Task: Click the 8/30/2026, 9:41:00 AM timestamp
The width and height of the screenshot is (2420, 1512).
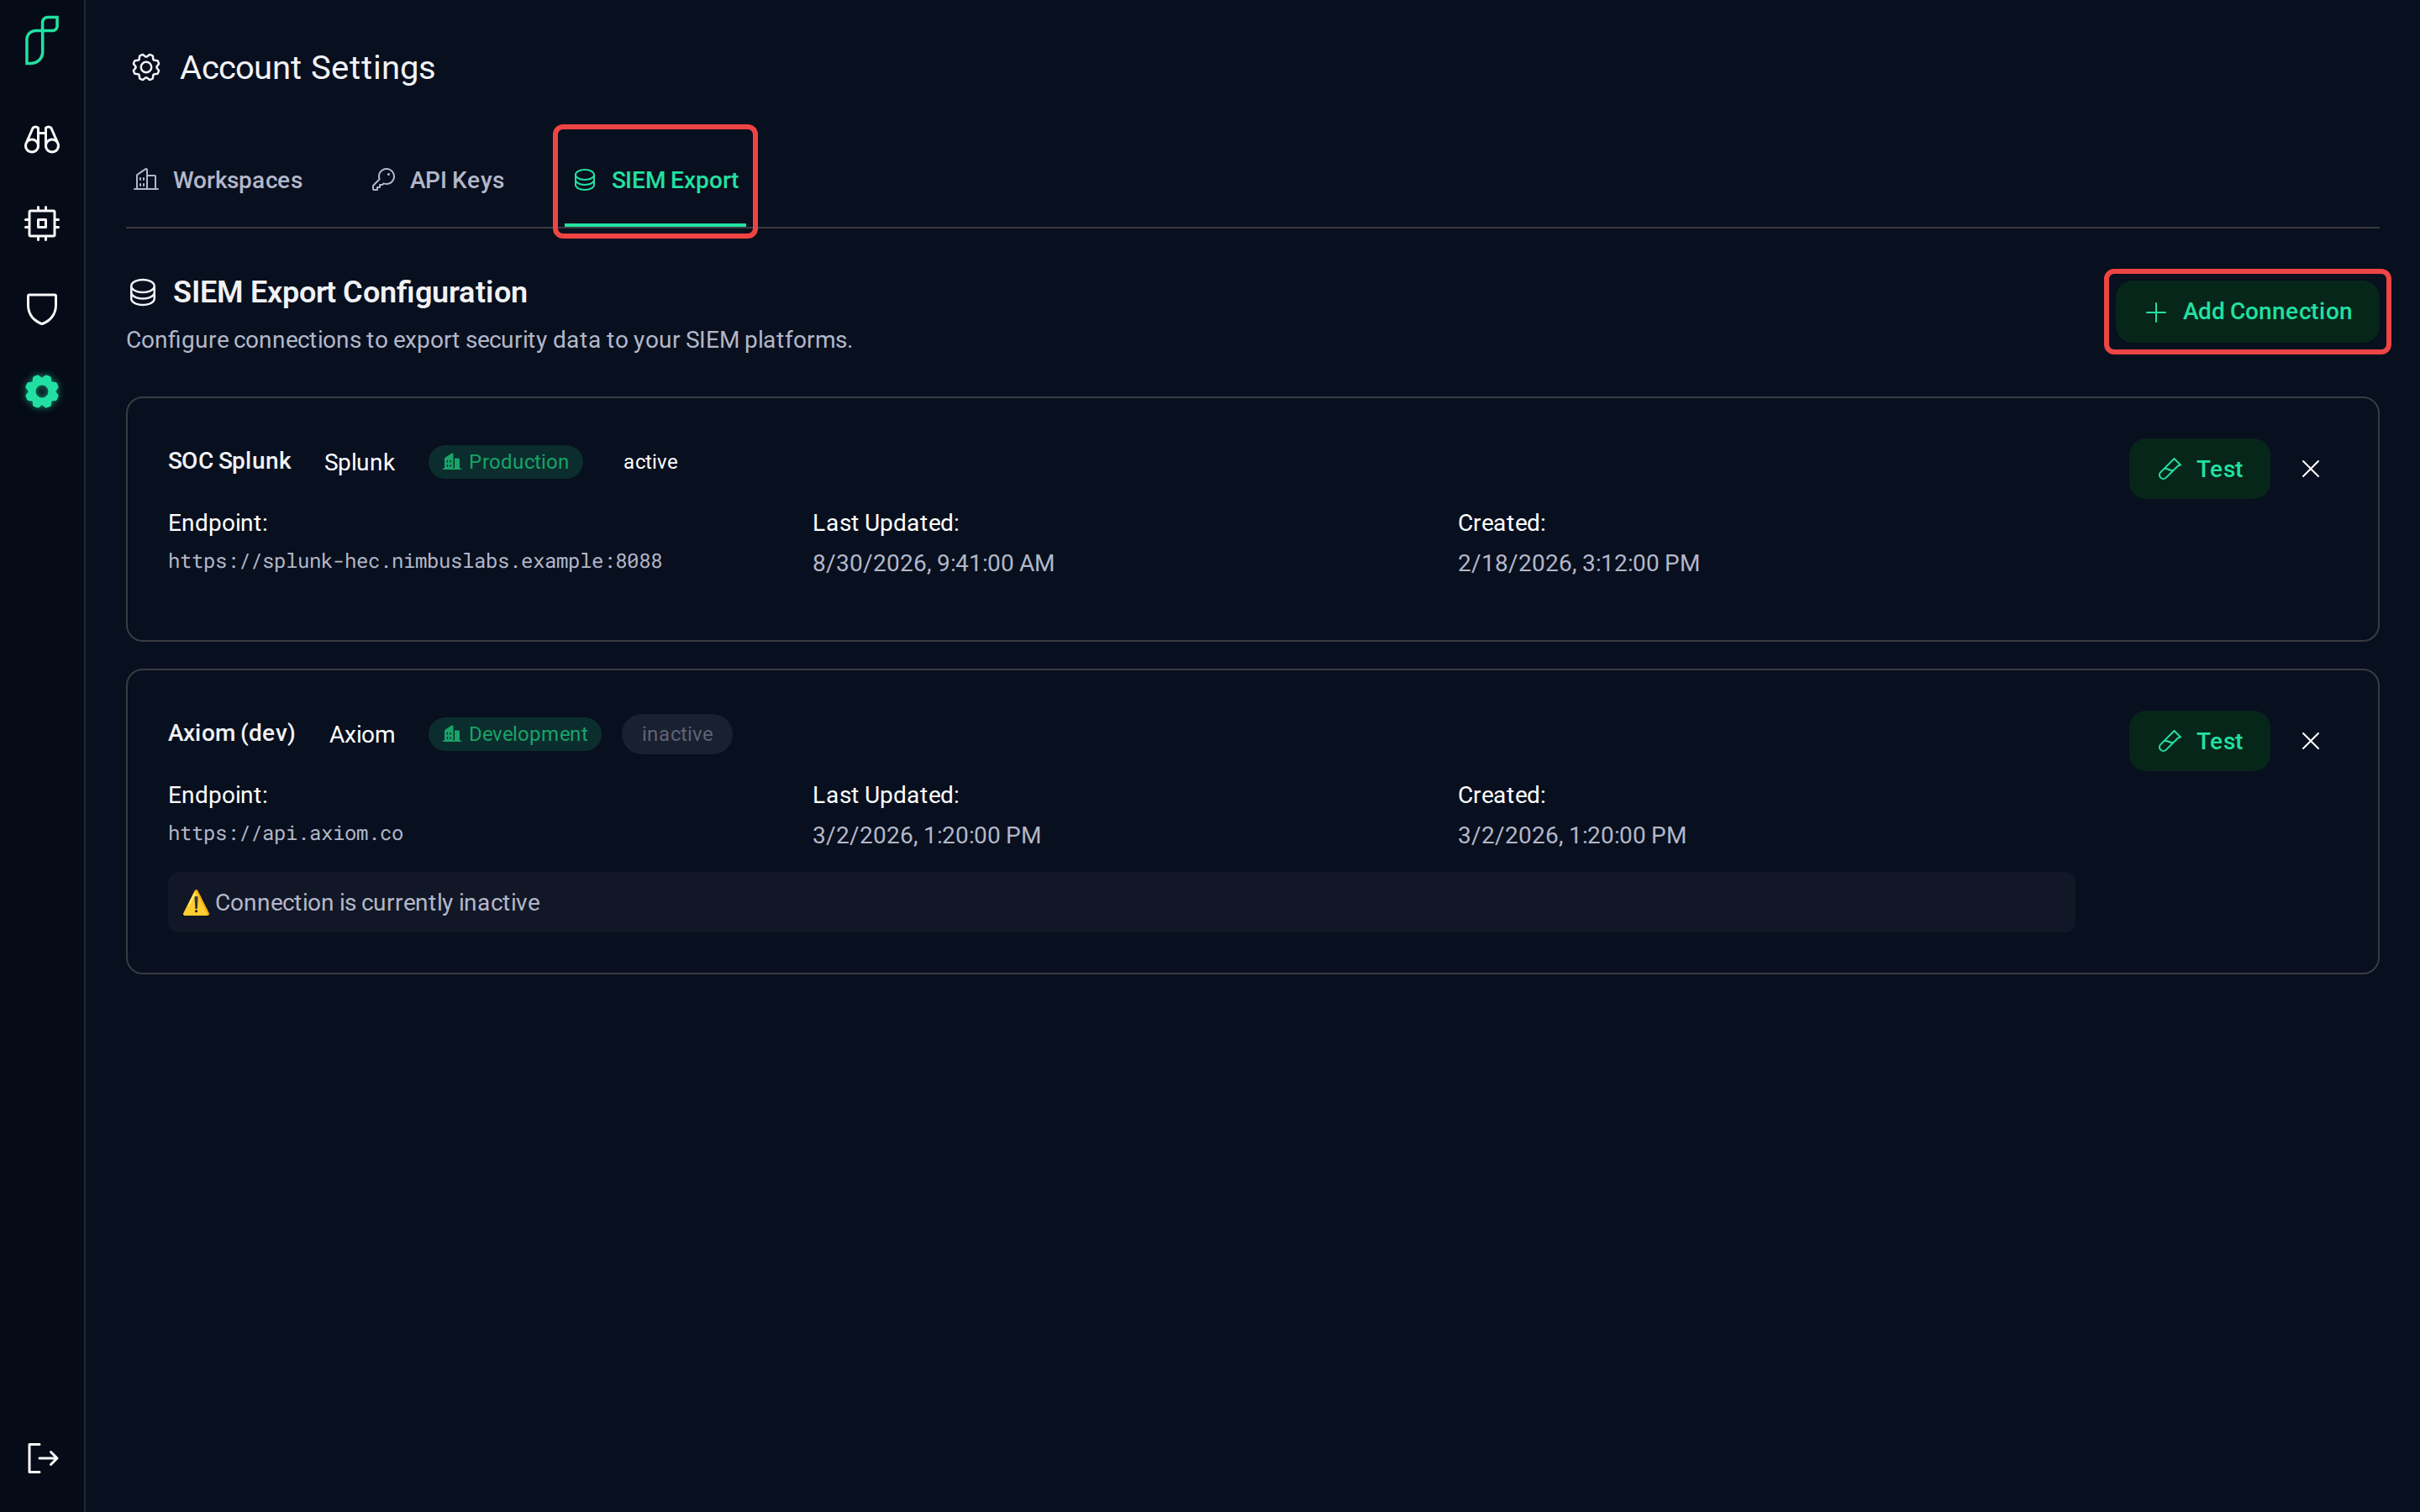Action: [x=933, y=563]
